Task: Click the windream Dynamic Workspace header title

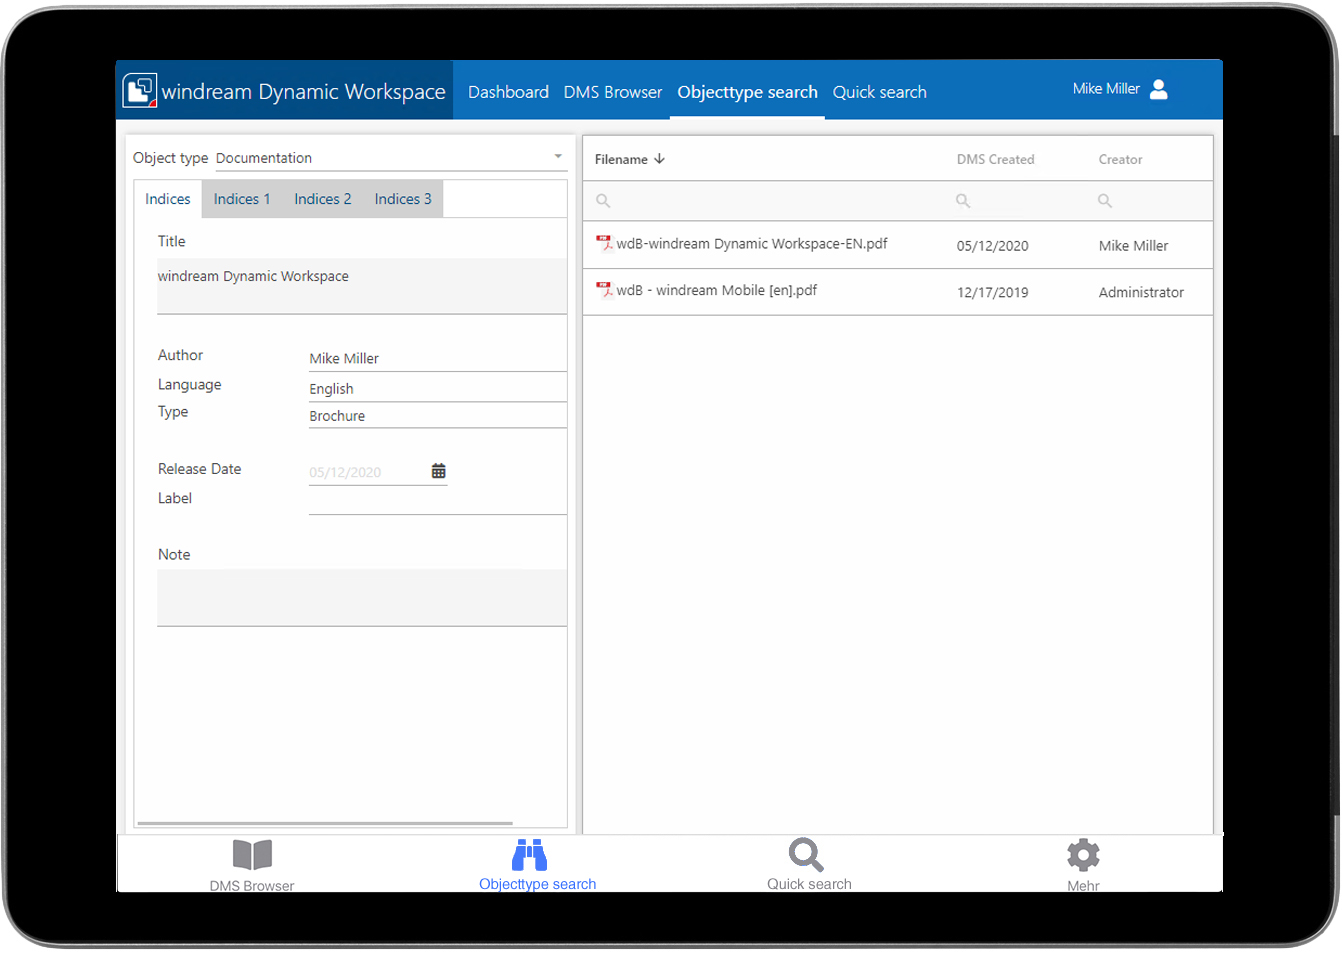Action: coord(303,92)
